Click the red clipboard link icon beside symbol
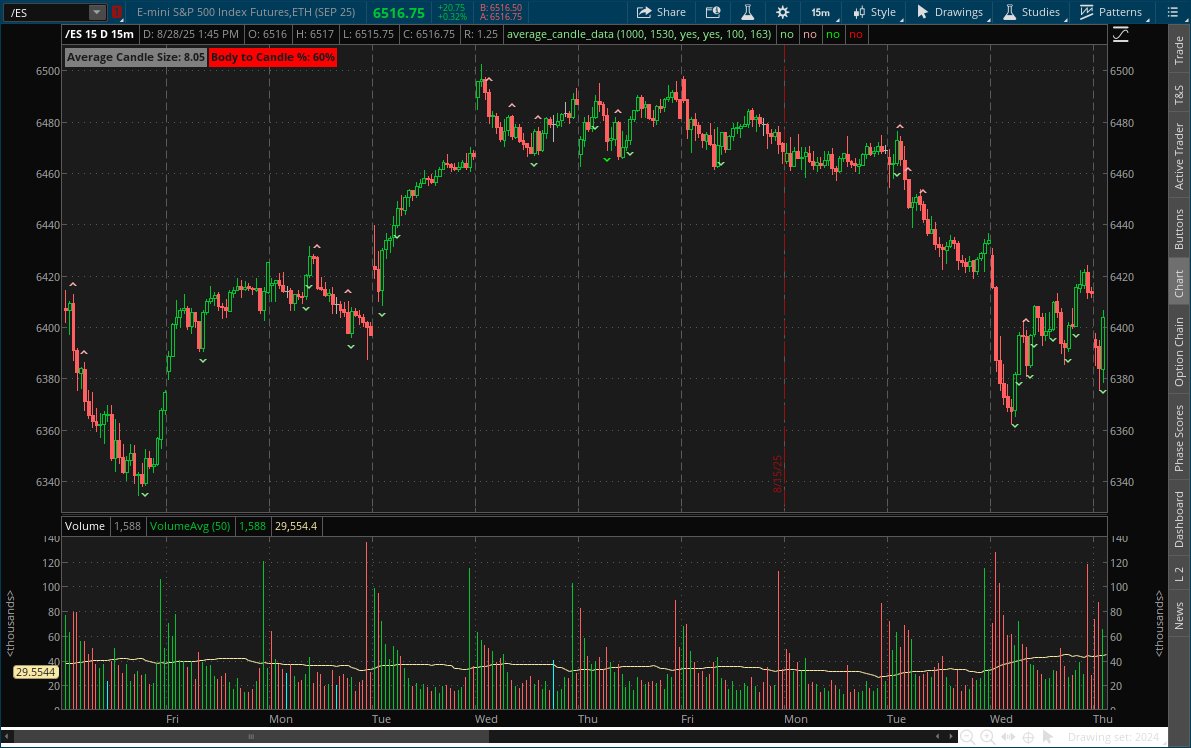The width and height of the screenshot is (1191, 748). 116,12
